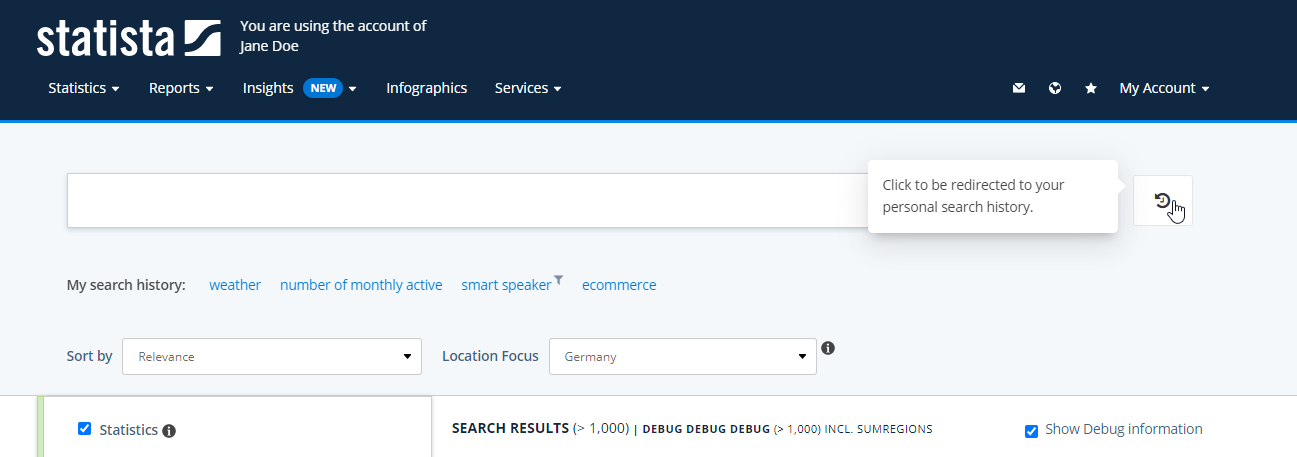This screenshot has height=457, width=1297.
Task: Click into the main search field
Action: pyautogui.click(x=467, y=200)
